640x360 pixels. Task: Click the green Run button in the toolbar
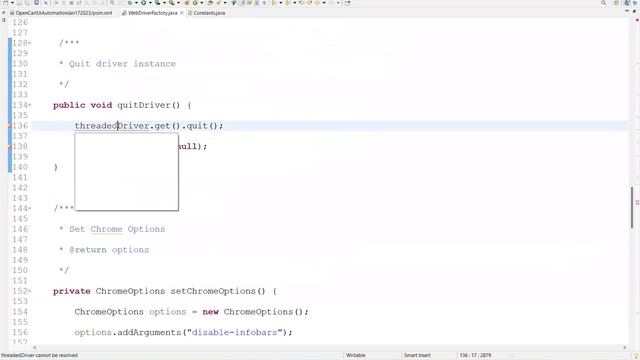click(143, 3)
